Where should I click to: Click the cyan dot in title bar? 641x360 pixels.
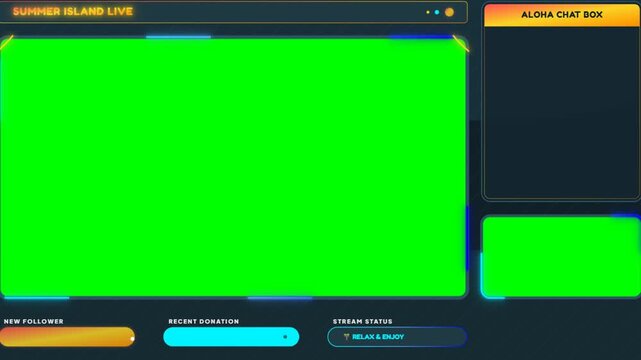point(437,12)
